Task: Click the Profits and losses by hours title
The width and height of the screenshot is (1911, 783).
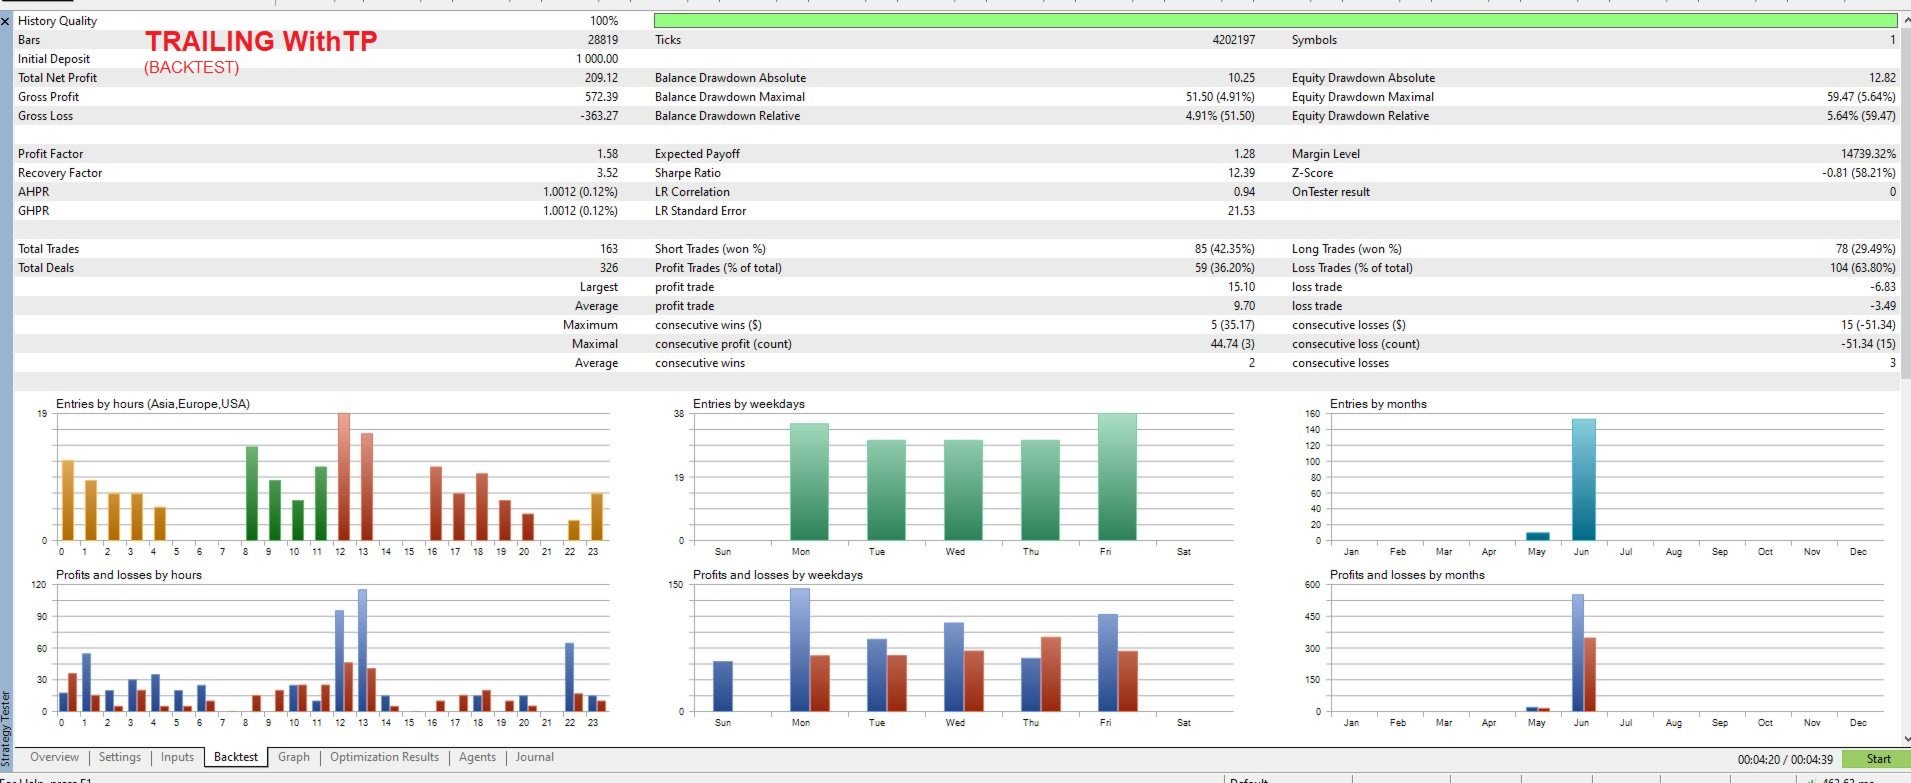Action: coord(129,575)
